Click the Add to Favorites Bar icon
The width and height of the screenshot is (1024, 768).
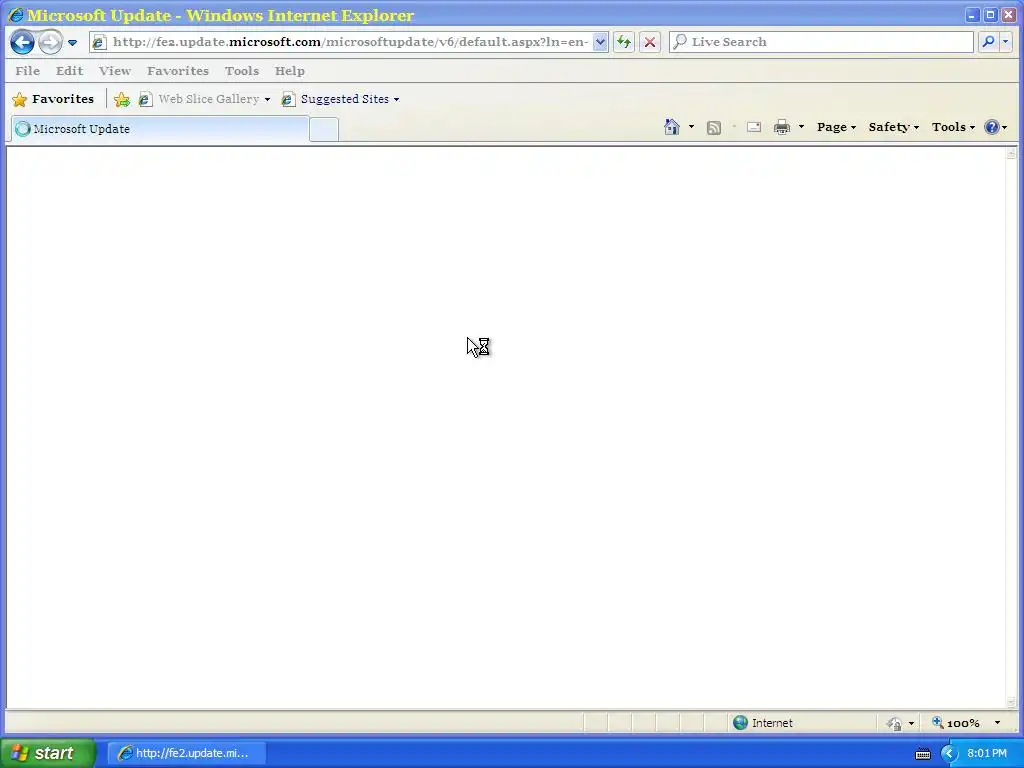(x=121, y=99)
